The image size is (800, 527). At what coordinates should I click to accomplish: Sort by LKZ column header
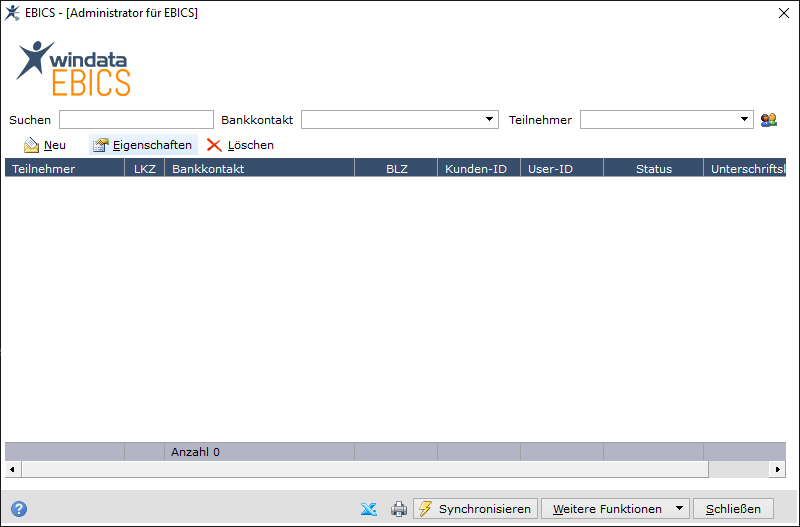point(144,168)
